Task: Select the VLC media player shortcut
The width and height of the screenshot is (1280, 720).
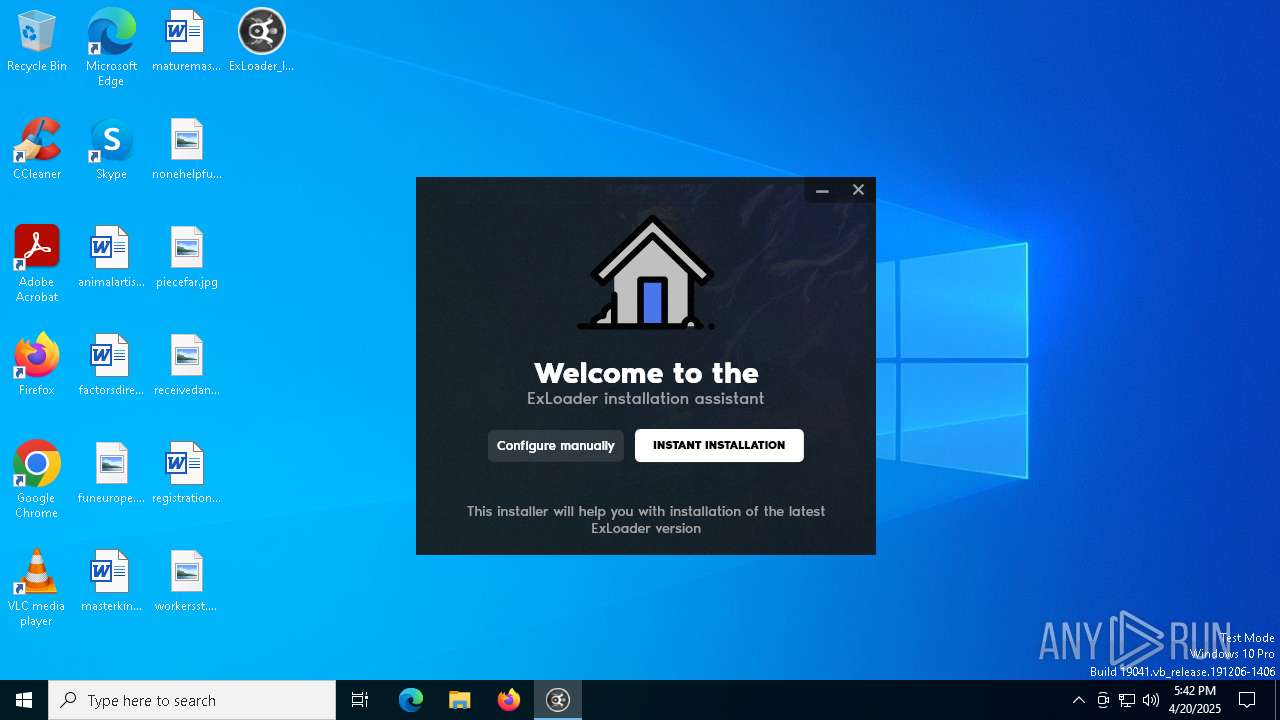Action: click(37, 588)
